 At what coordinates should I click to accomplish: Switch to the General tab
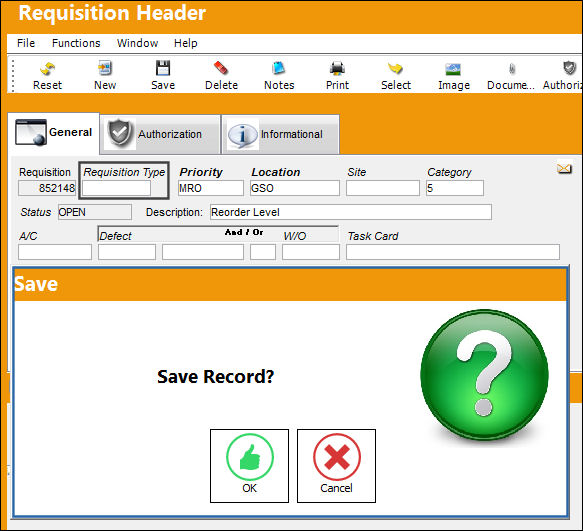pyautogui.click(x=54, y=133)
